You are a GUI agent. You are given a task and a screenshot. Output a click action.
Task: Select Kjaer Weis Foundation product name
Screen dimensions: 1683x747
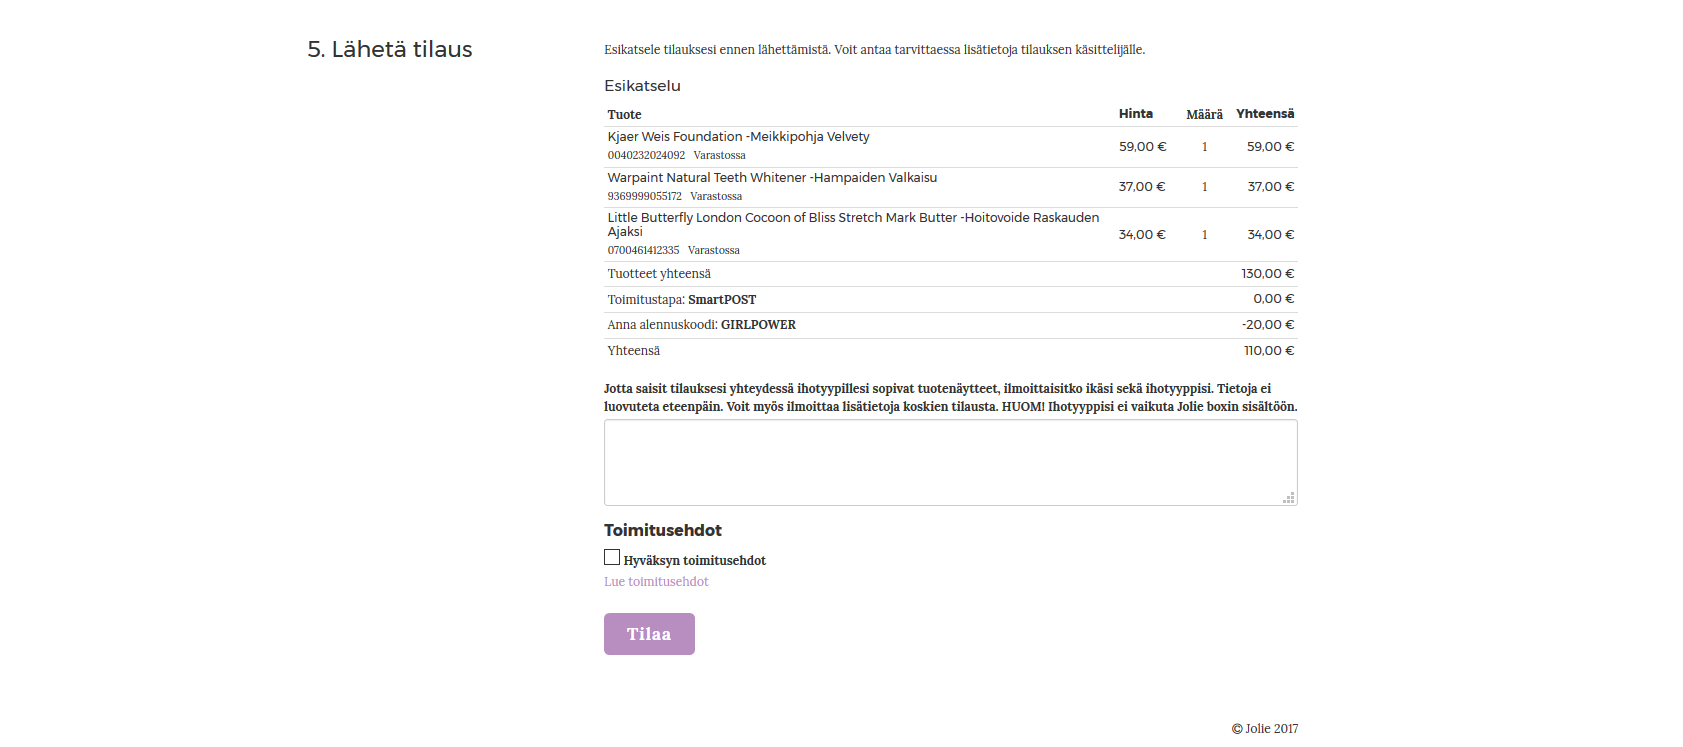click(x=738, y=137)
